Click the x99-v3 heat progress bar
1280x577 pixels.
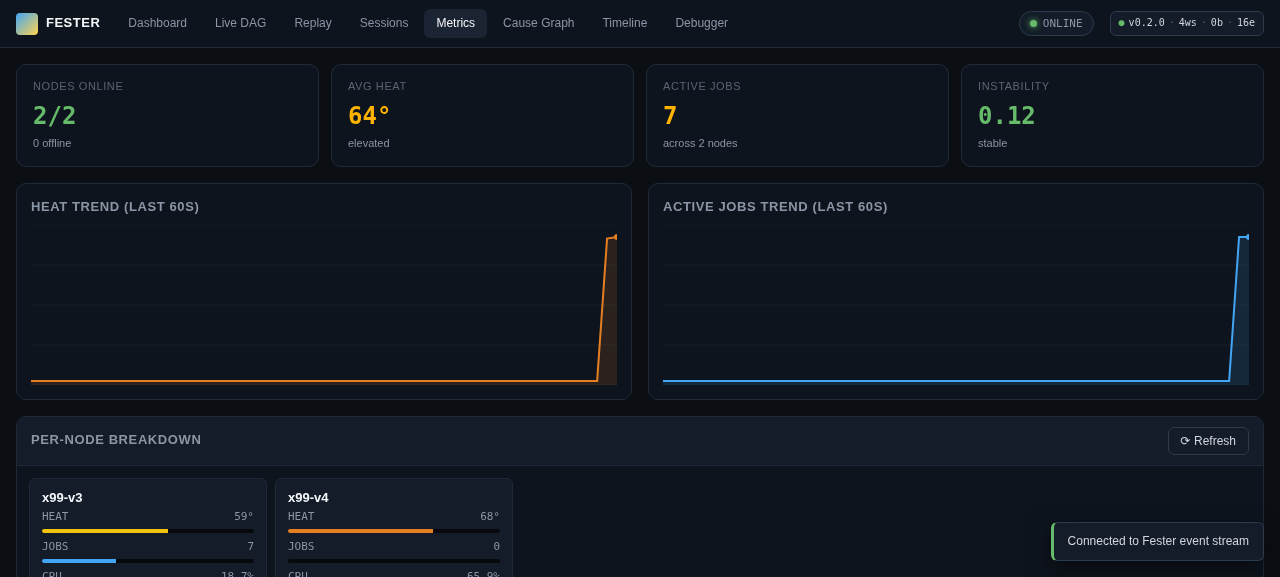point(148,531)
